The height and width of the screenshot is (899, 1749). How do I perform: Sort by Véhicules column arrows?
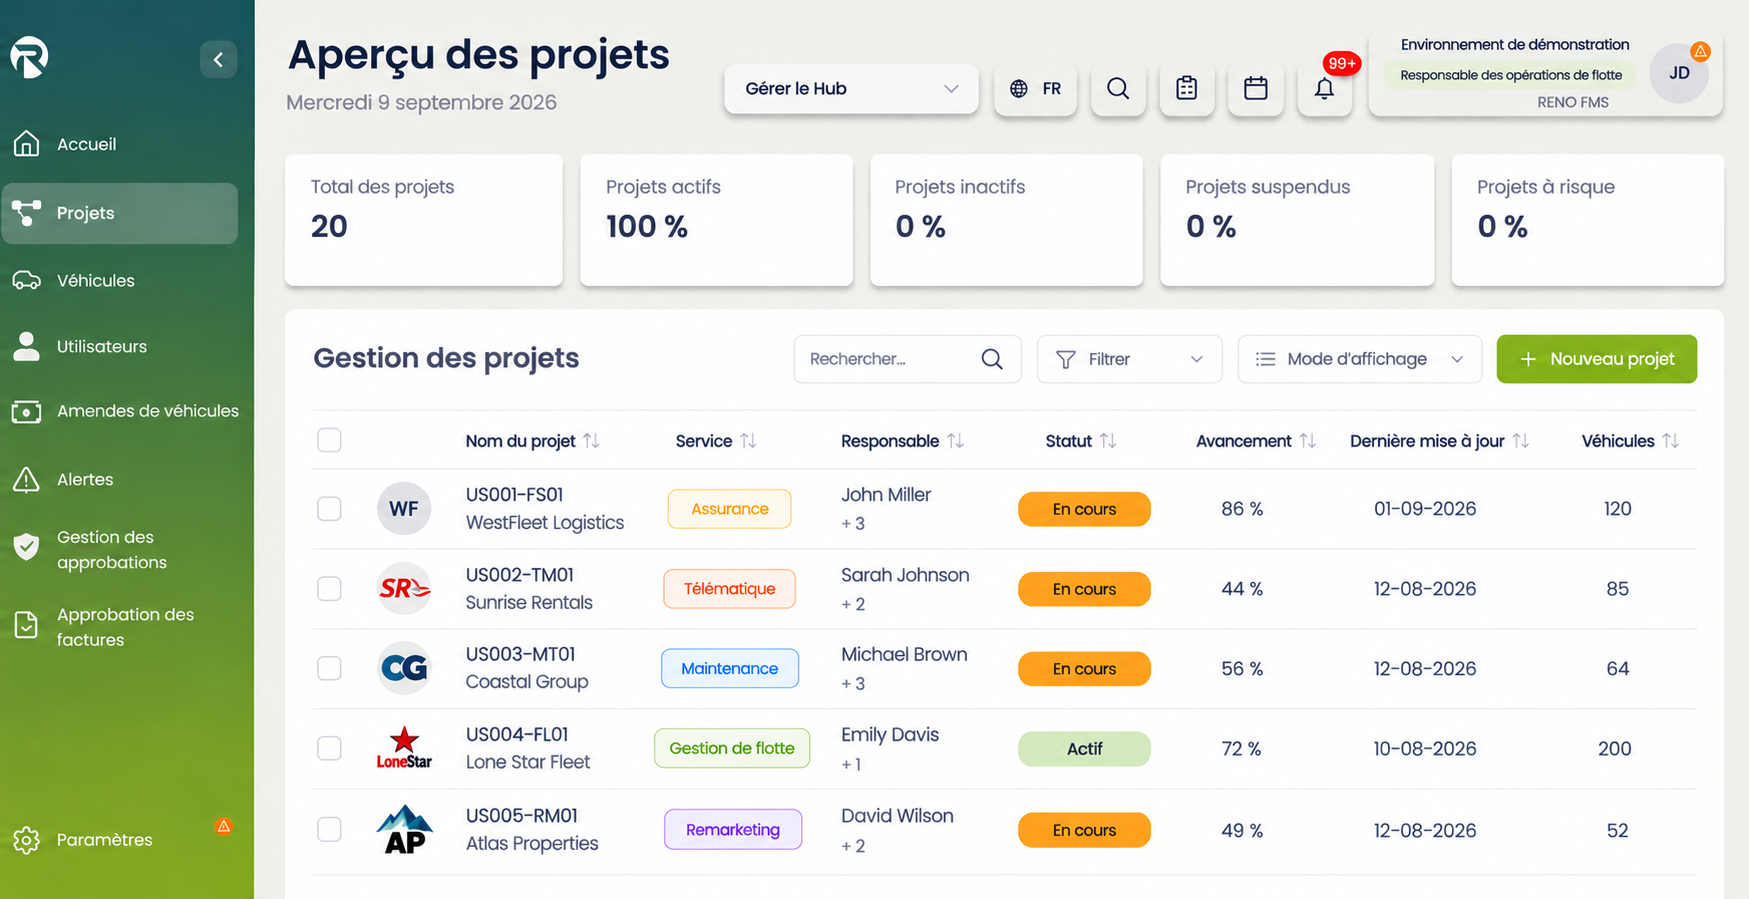pyautogui.click(x=1670, y=441)
